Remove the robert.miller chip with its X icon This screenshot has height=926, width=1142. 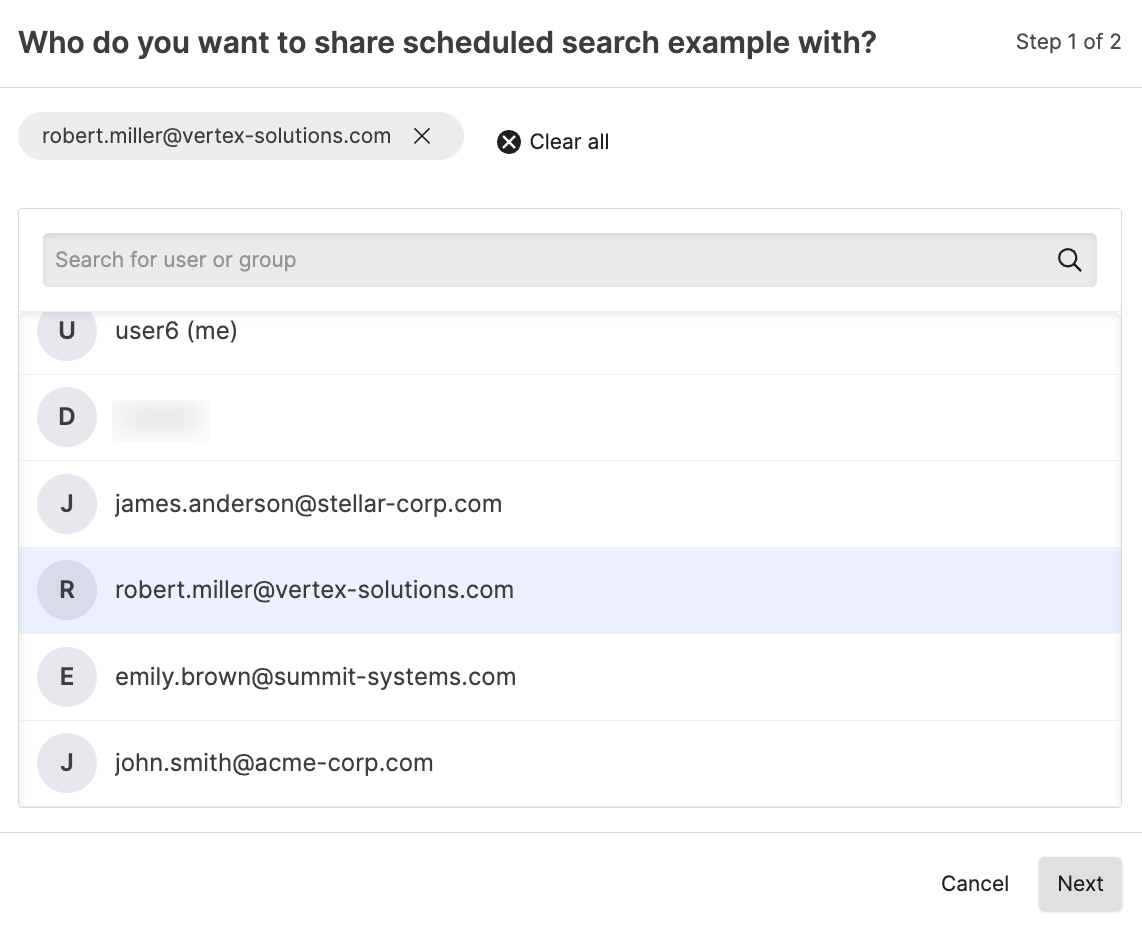point(422,136)
